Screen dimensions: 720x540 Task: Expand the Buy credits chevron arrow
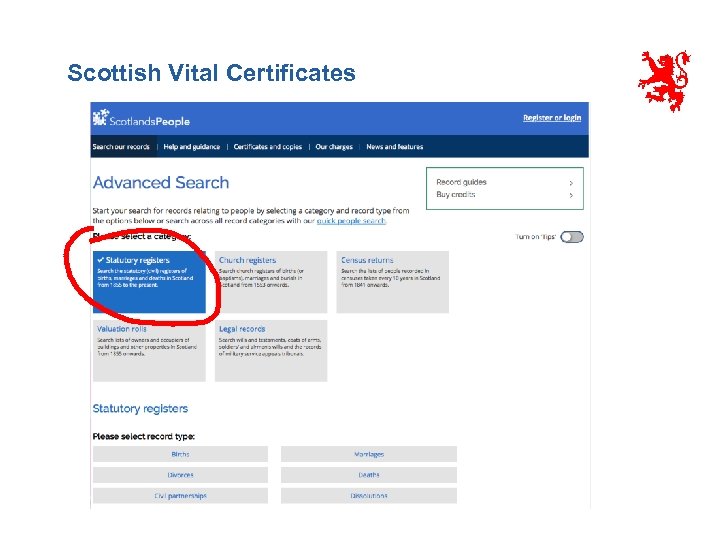tap(571, 195)
